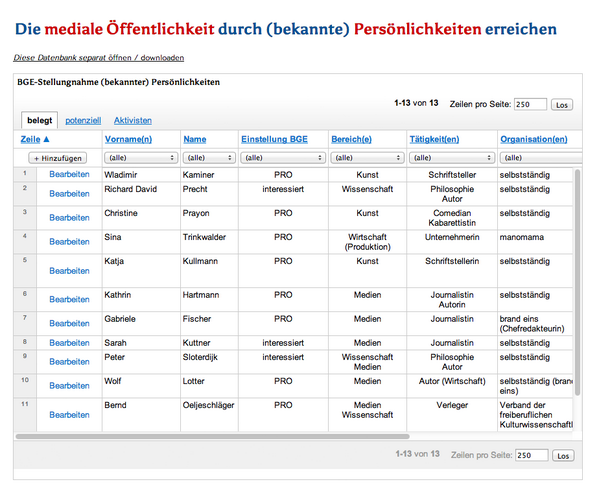Click the vertical table scrollbar
599x493 pixels.
click(x=577, y=283)
